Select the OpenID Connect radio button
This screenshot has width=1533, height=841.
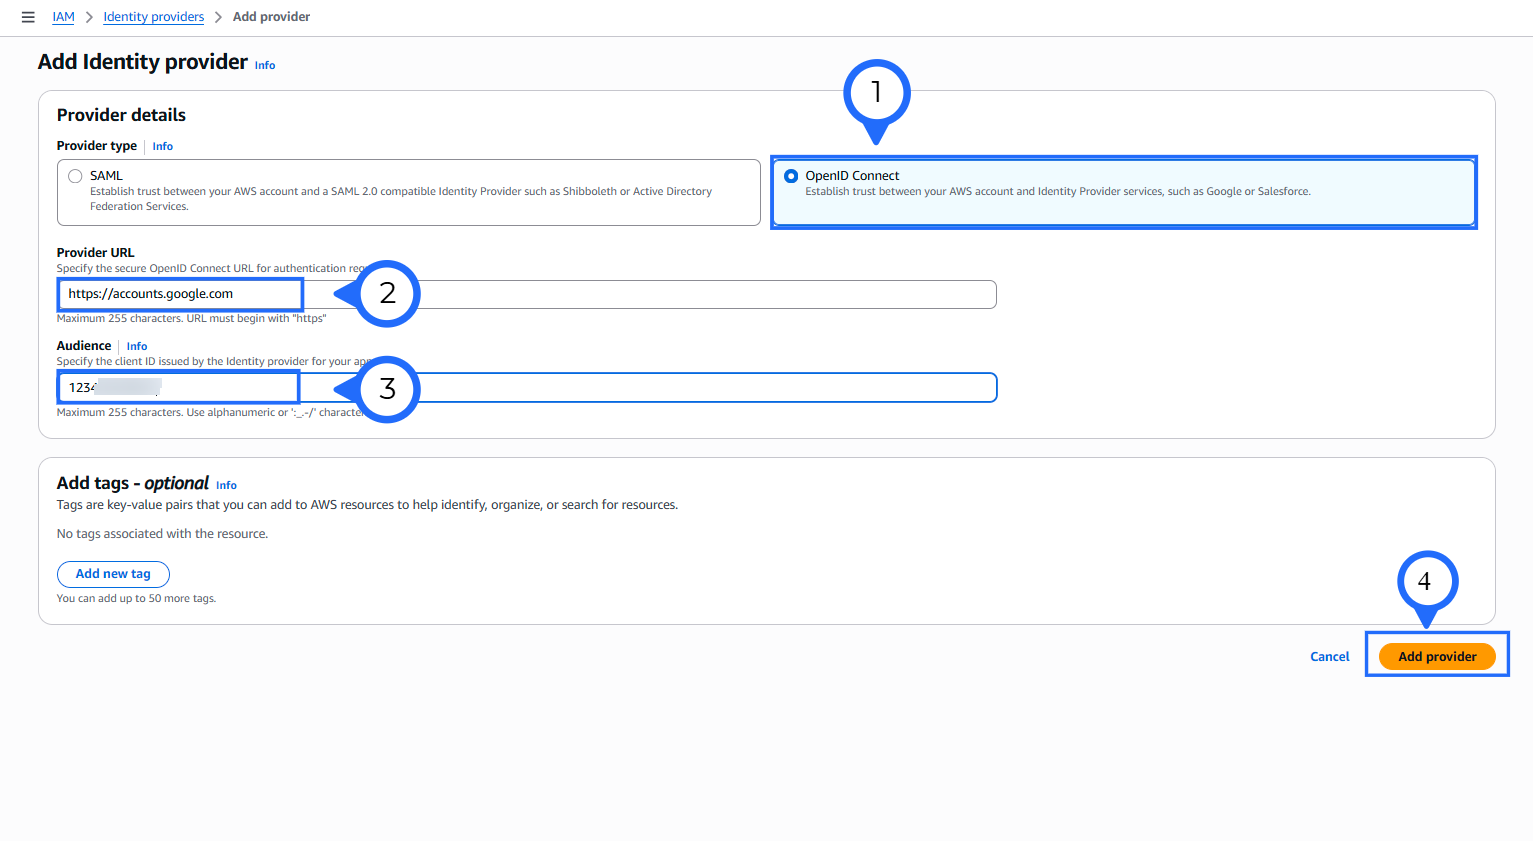[791, 176]
